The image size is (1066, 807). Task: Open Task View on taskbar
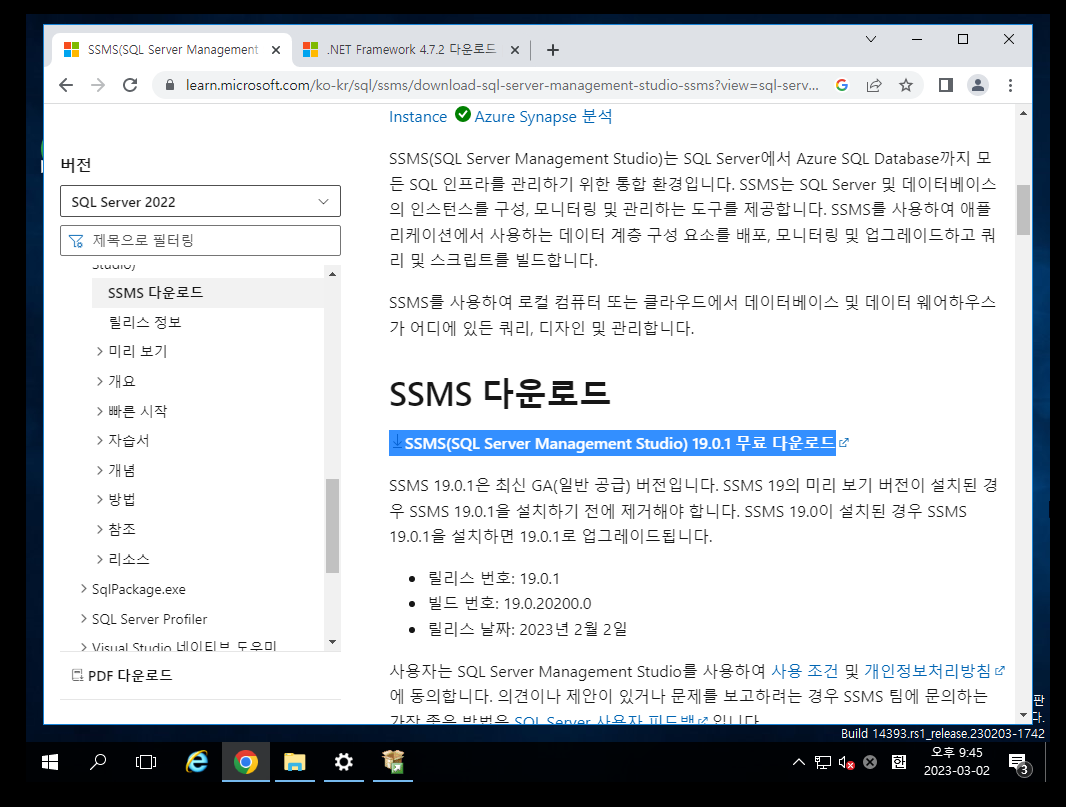pos(146,762)
